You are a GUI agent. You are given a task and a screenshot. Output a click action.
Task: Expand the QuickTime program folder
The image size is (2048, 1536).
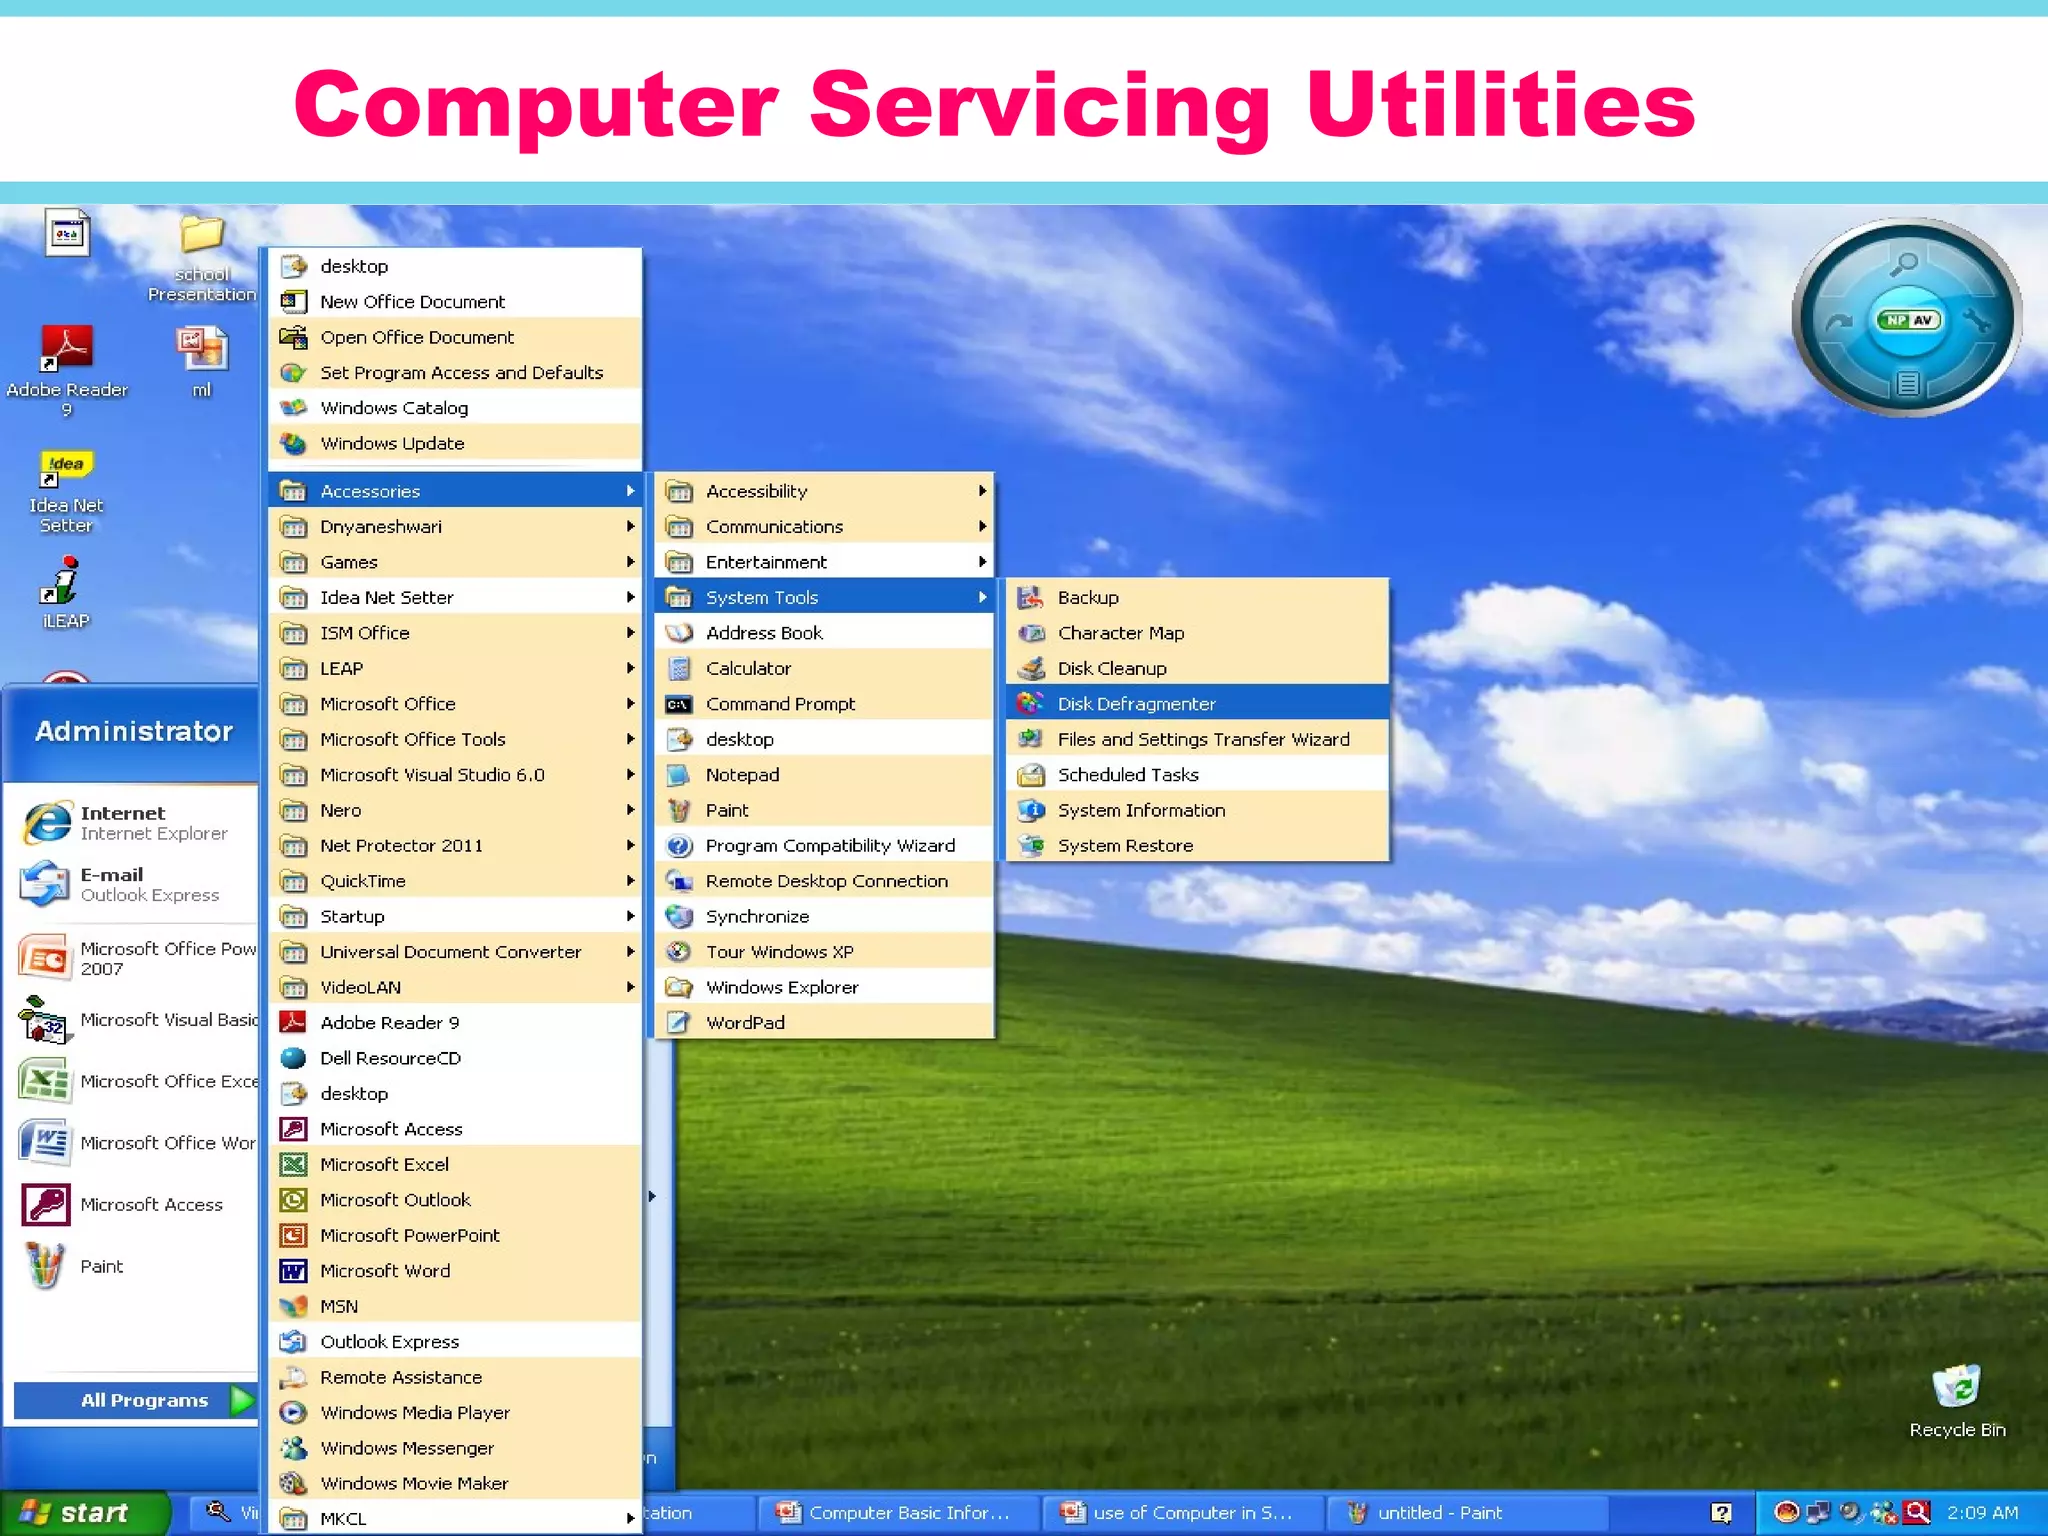[x=455, y=881]
